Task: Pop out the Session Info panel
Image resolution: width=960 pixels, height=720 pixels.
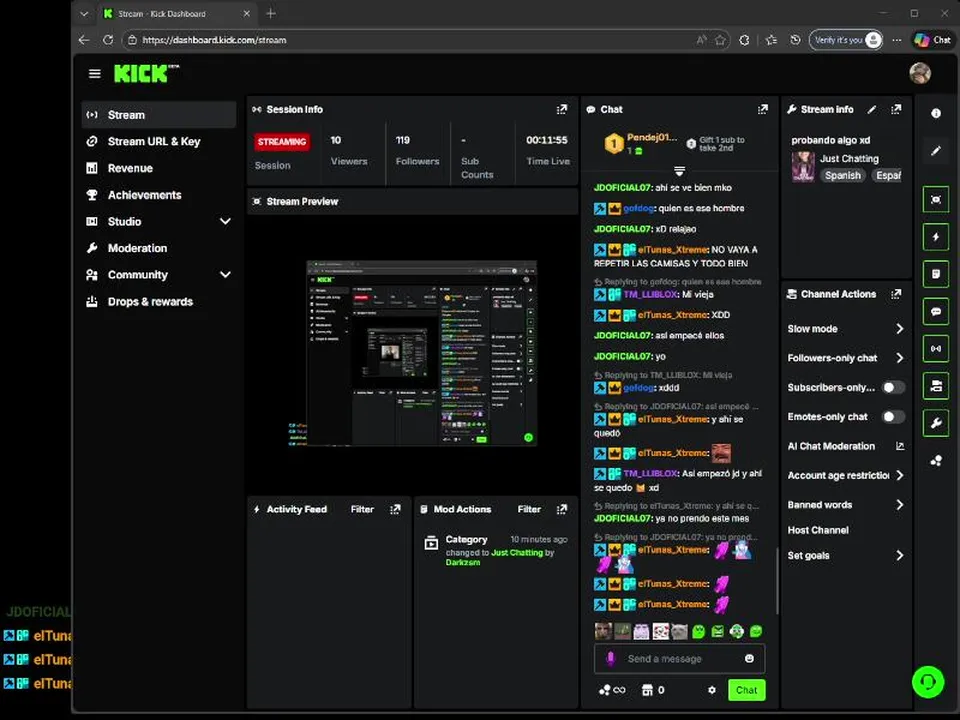Action: click(x=561, y=110)
